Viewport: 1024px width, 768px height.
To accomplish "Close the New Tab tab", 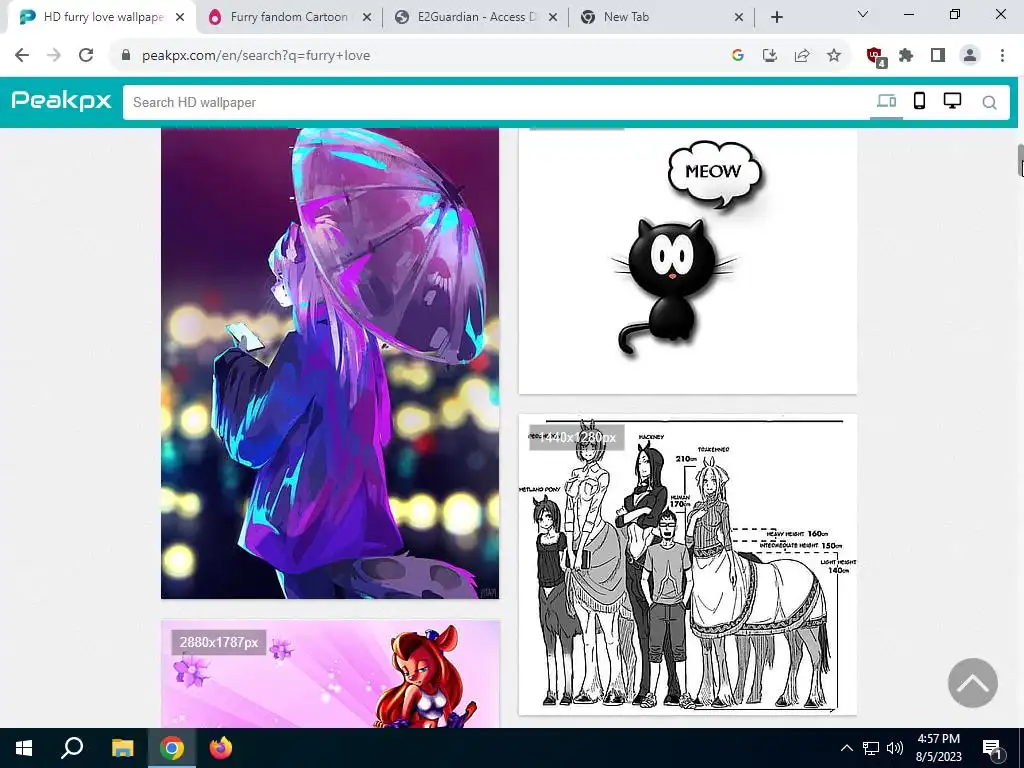I will tap(739, 18).
